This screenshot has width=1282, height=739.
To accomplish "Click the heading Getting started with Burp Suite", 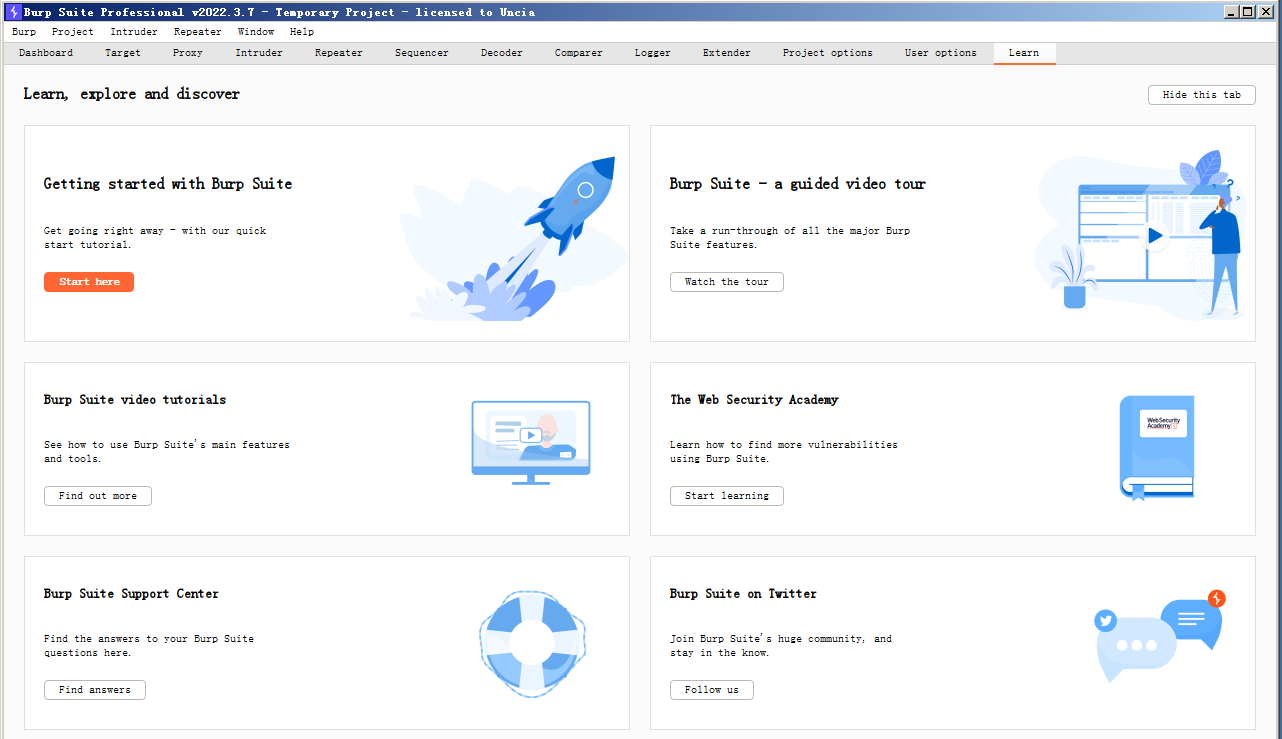I will pyautogui.click(x=168, y=184).
